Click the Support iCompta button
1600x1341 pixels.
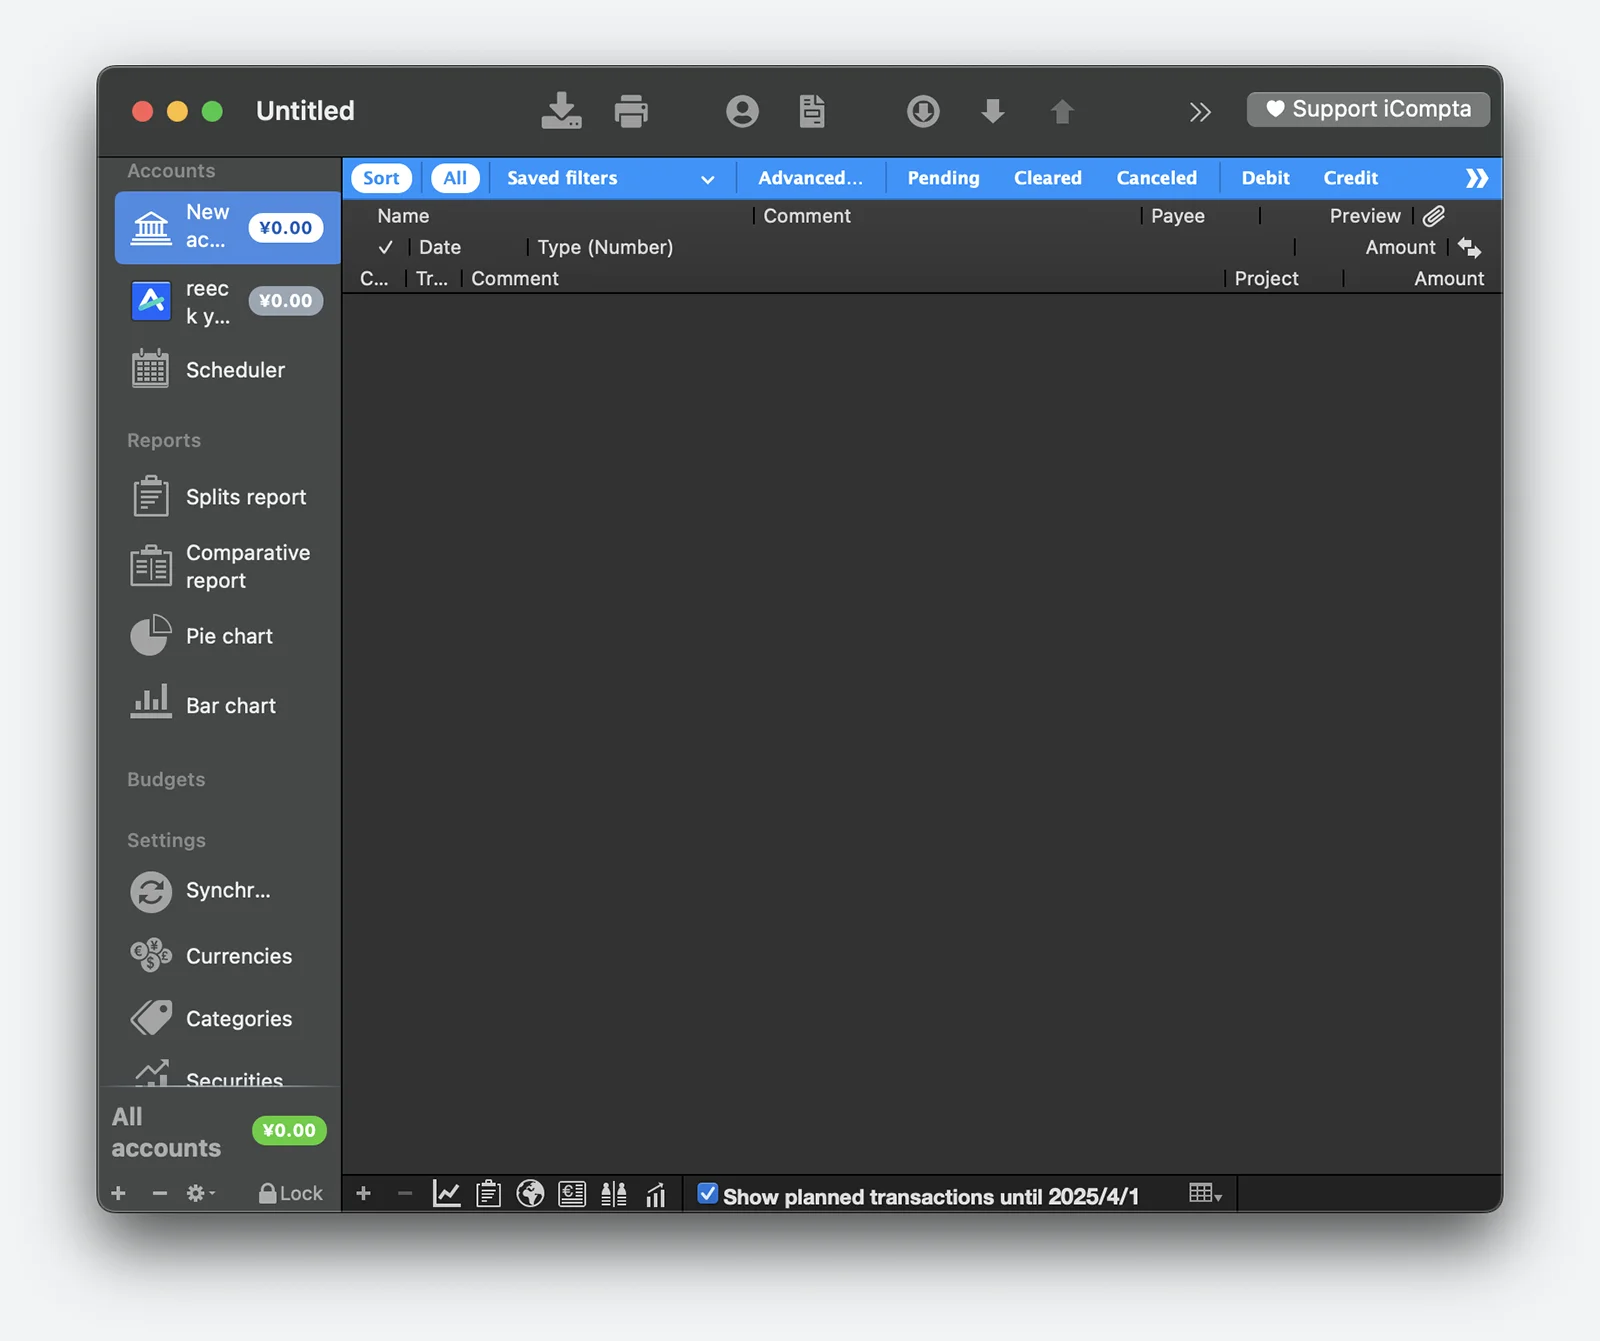[x=1368, y=109]
